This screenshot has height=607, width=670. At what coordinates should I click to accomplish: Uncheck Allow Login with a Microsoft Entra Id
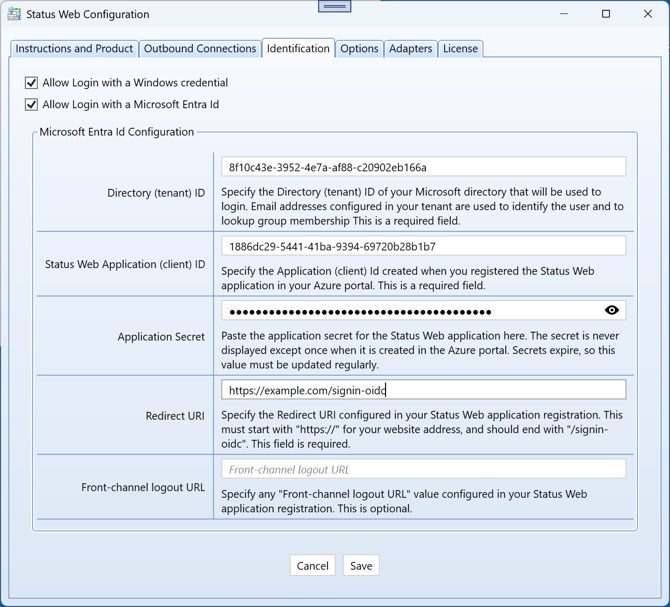pos(31,104)
